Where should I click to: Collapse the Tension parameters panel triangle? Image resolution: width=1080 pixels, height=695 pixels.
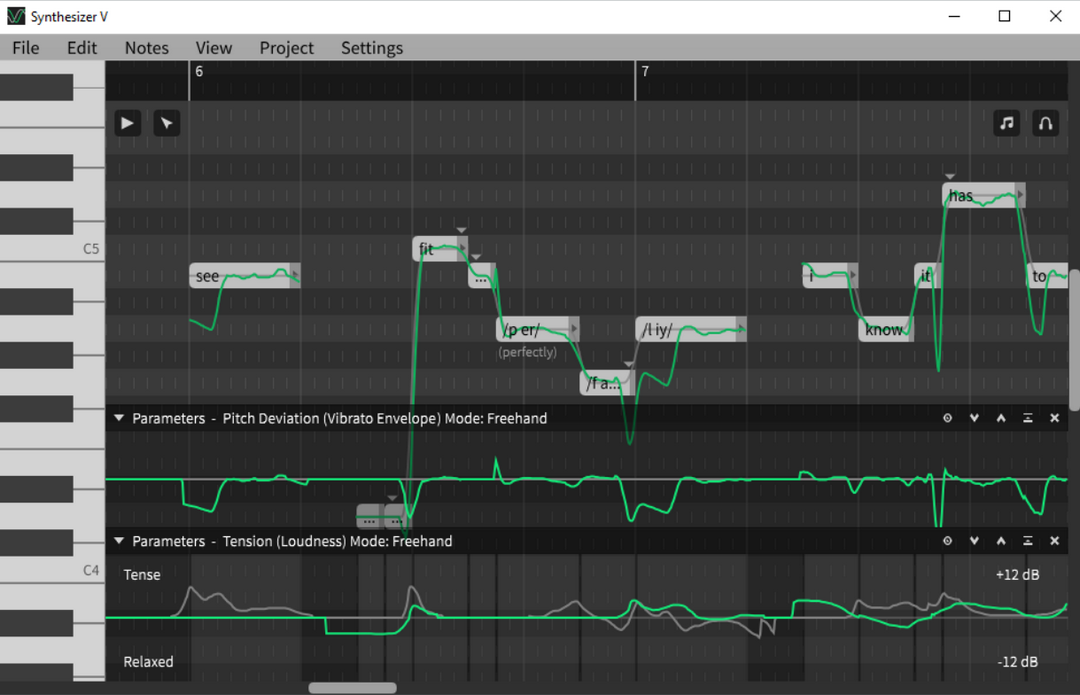pos(119,541)
